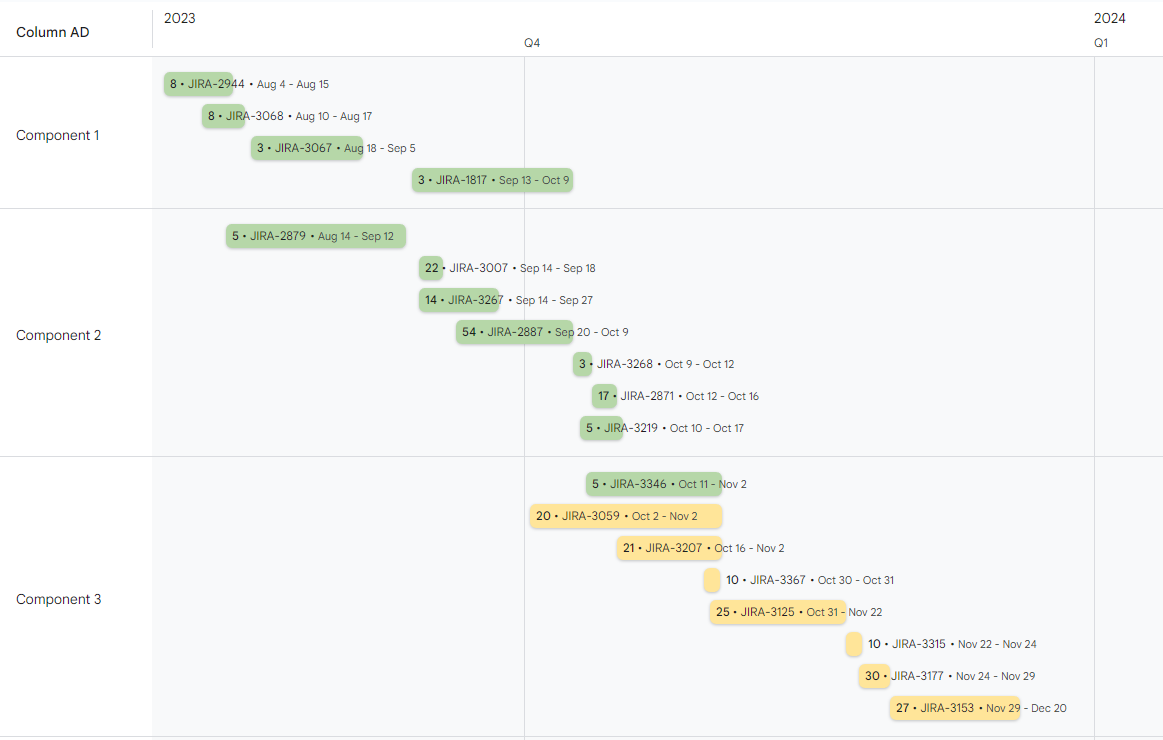Click the small green bar numbered 22 for JIRA-3007
The image size is (1163, 740).
point(431,268)
